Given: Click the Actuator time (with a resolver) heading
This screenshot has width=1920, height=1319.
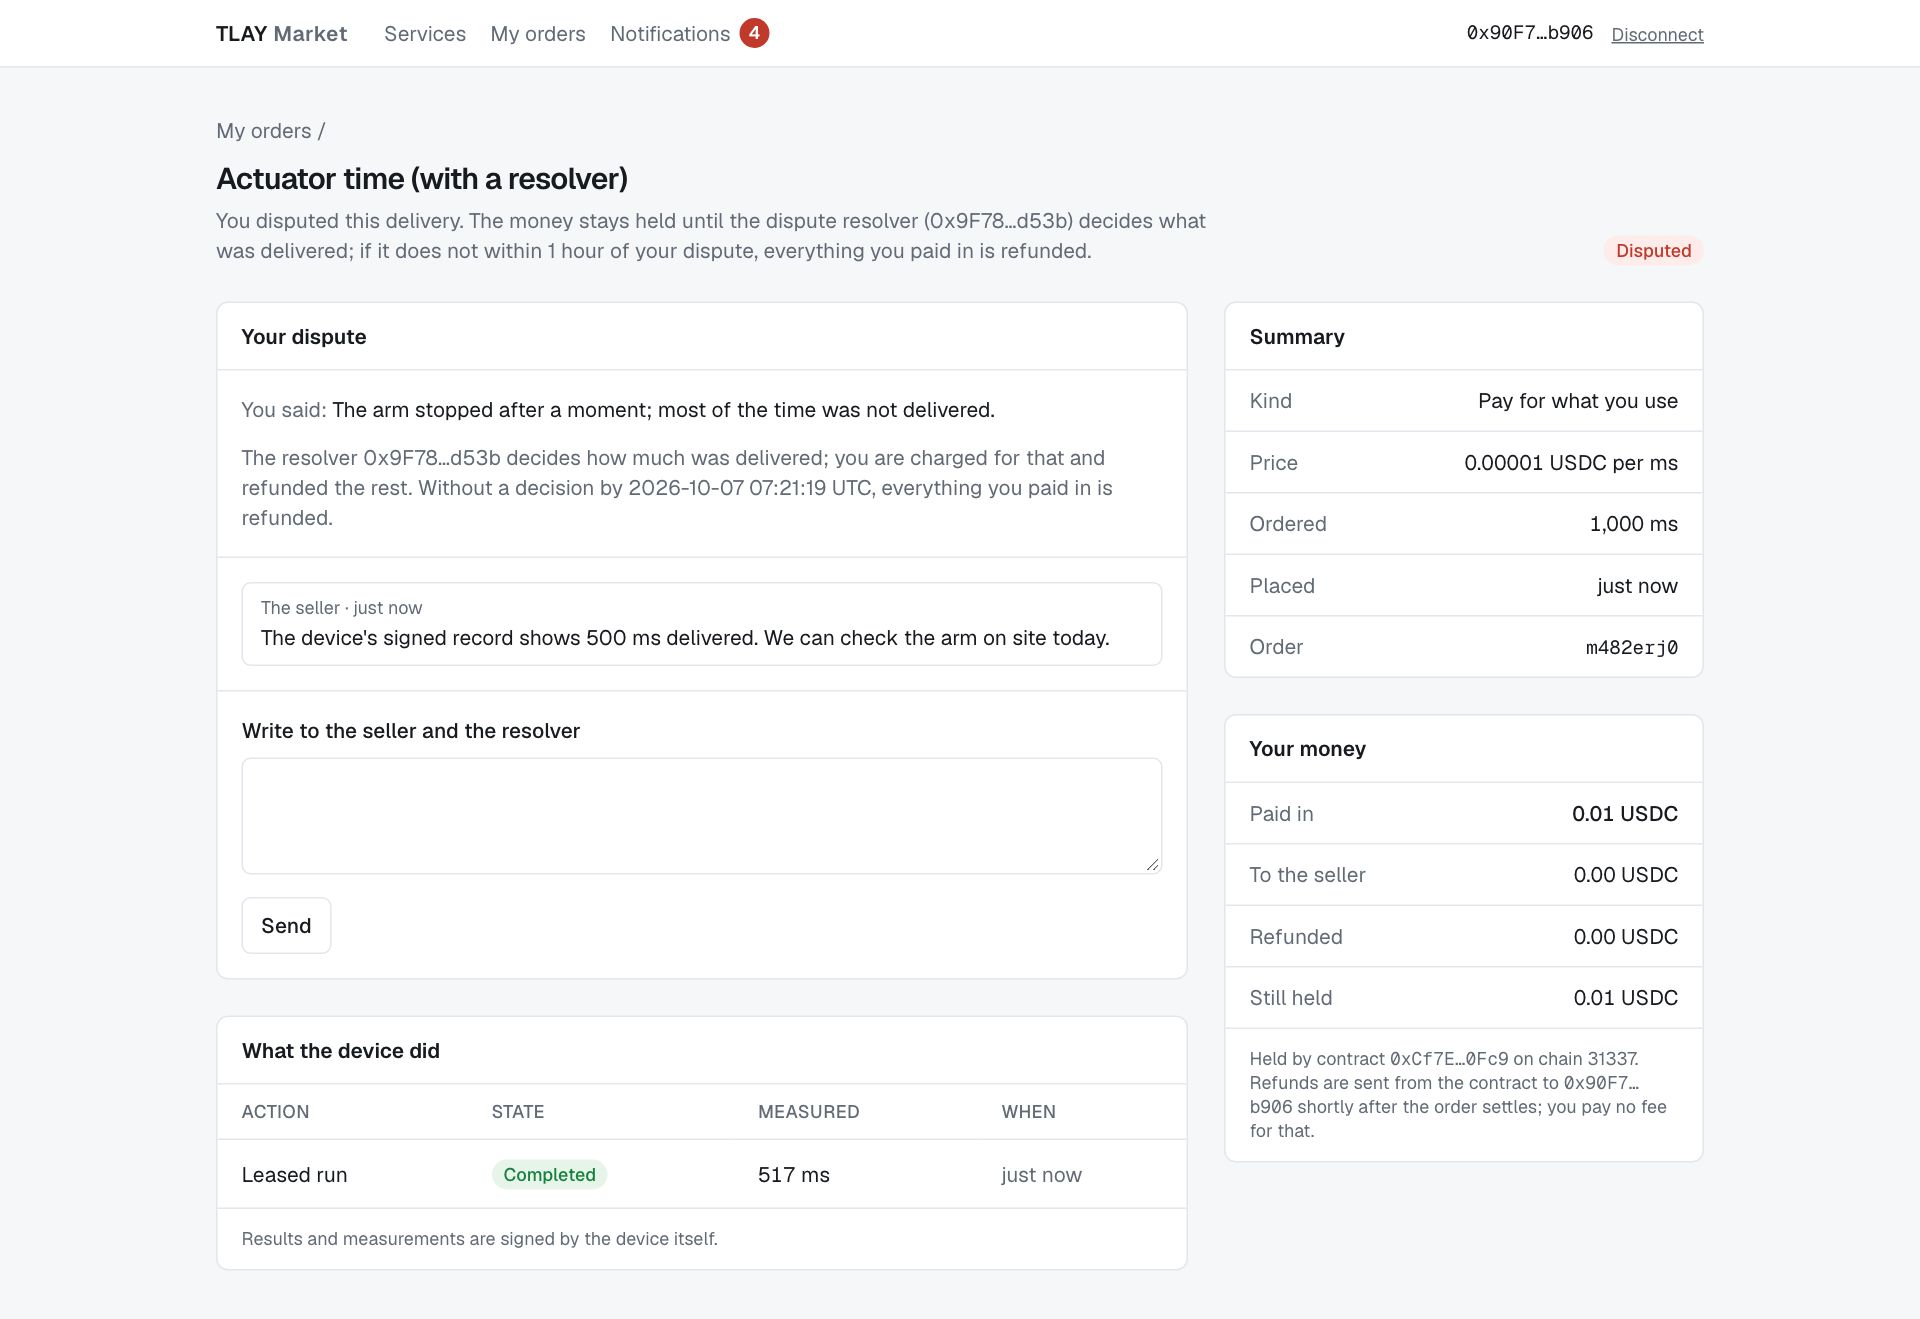Looking at the screenshot, I should coord(422,179).
